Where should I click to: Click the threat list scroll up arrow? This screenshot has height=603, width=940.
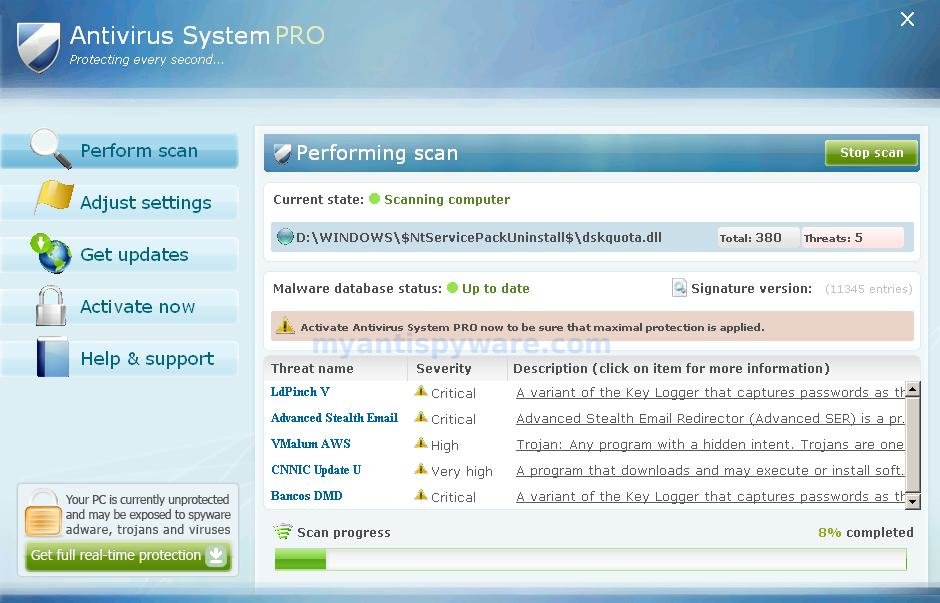[912, 388]
